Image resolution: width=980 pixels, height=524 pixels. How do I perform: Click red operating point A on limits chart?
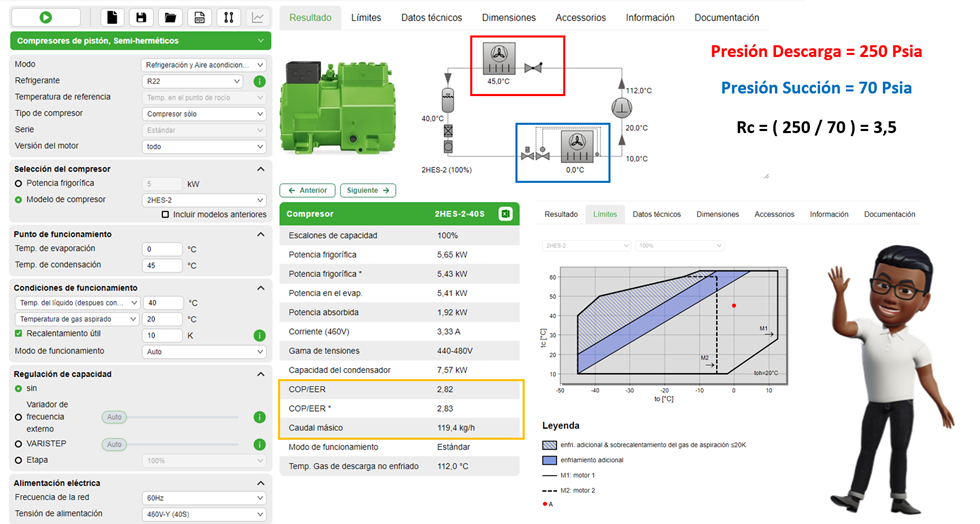[734, 306]
